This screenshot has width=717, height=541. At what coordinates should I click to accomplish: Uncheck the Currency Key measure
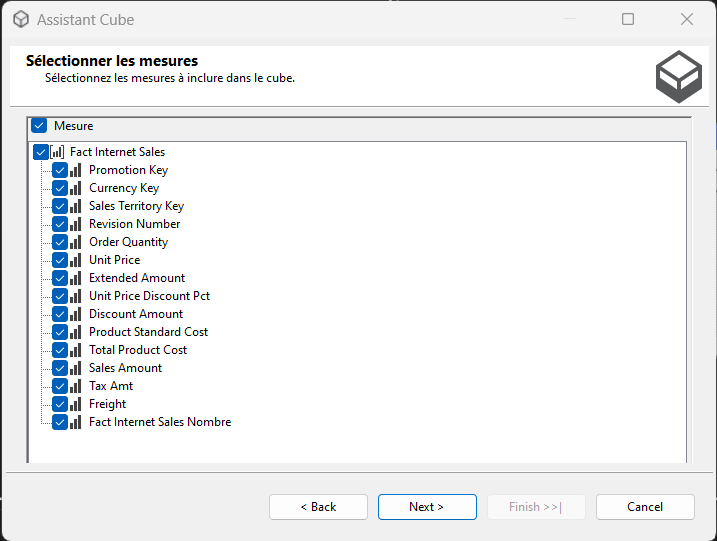coord(60,188)
